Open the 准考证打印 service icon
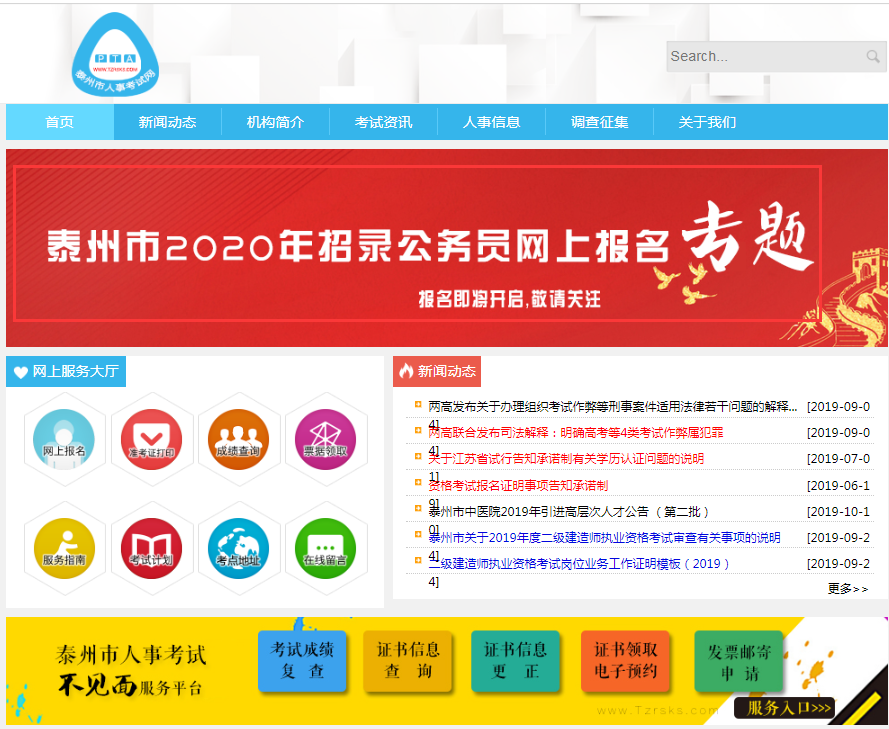Screen dimensions: 889x729 point(151,439)
